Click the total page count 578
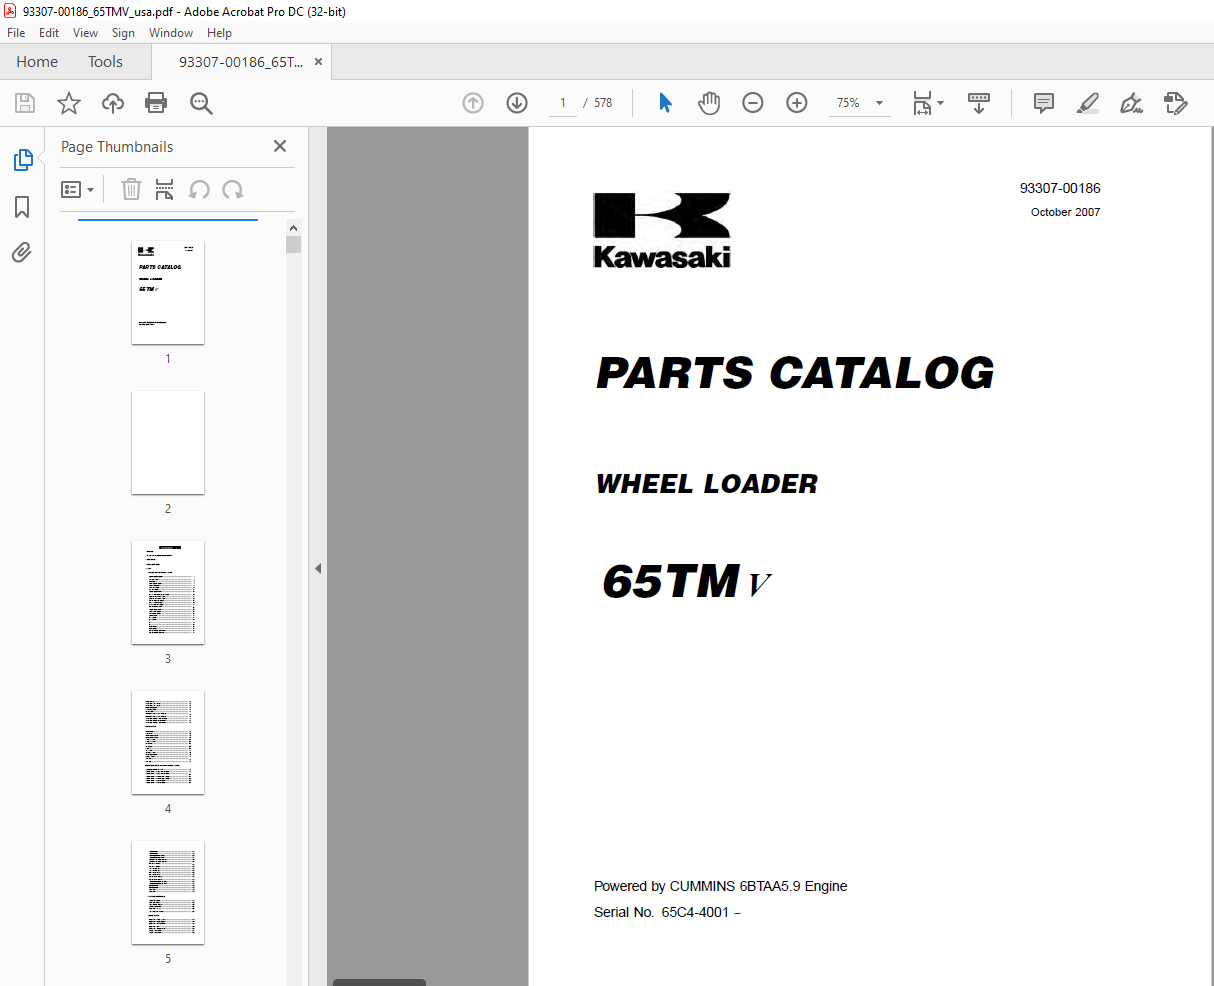The image size is (1214, 986). (603, 103)
